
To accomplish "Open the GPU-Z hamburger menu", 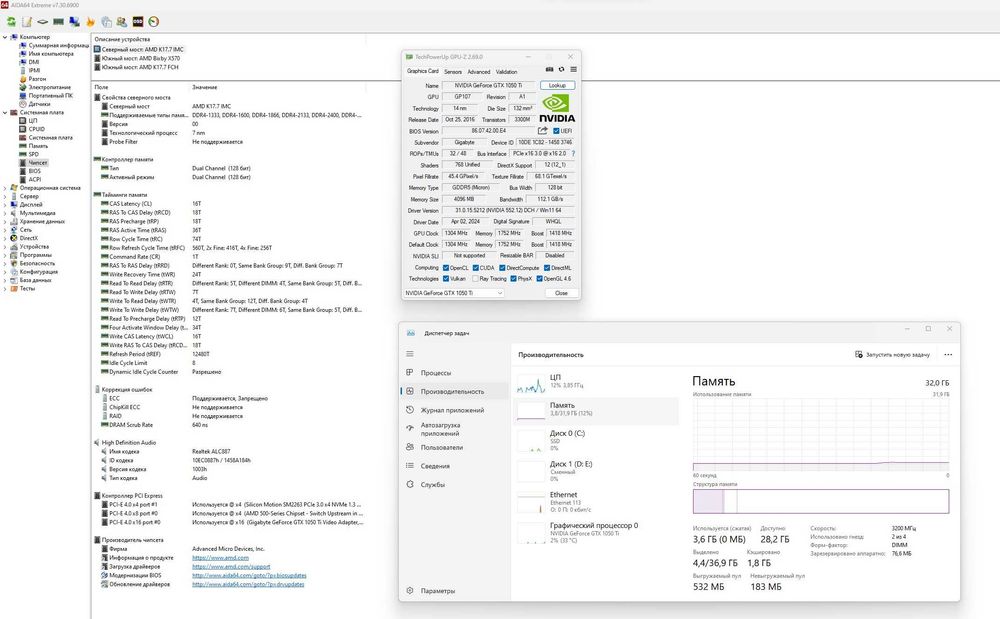I will (x=573, y=69).
